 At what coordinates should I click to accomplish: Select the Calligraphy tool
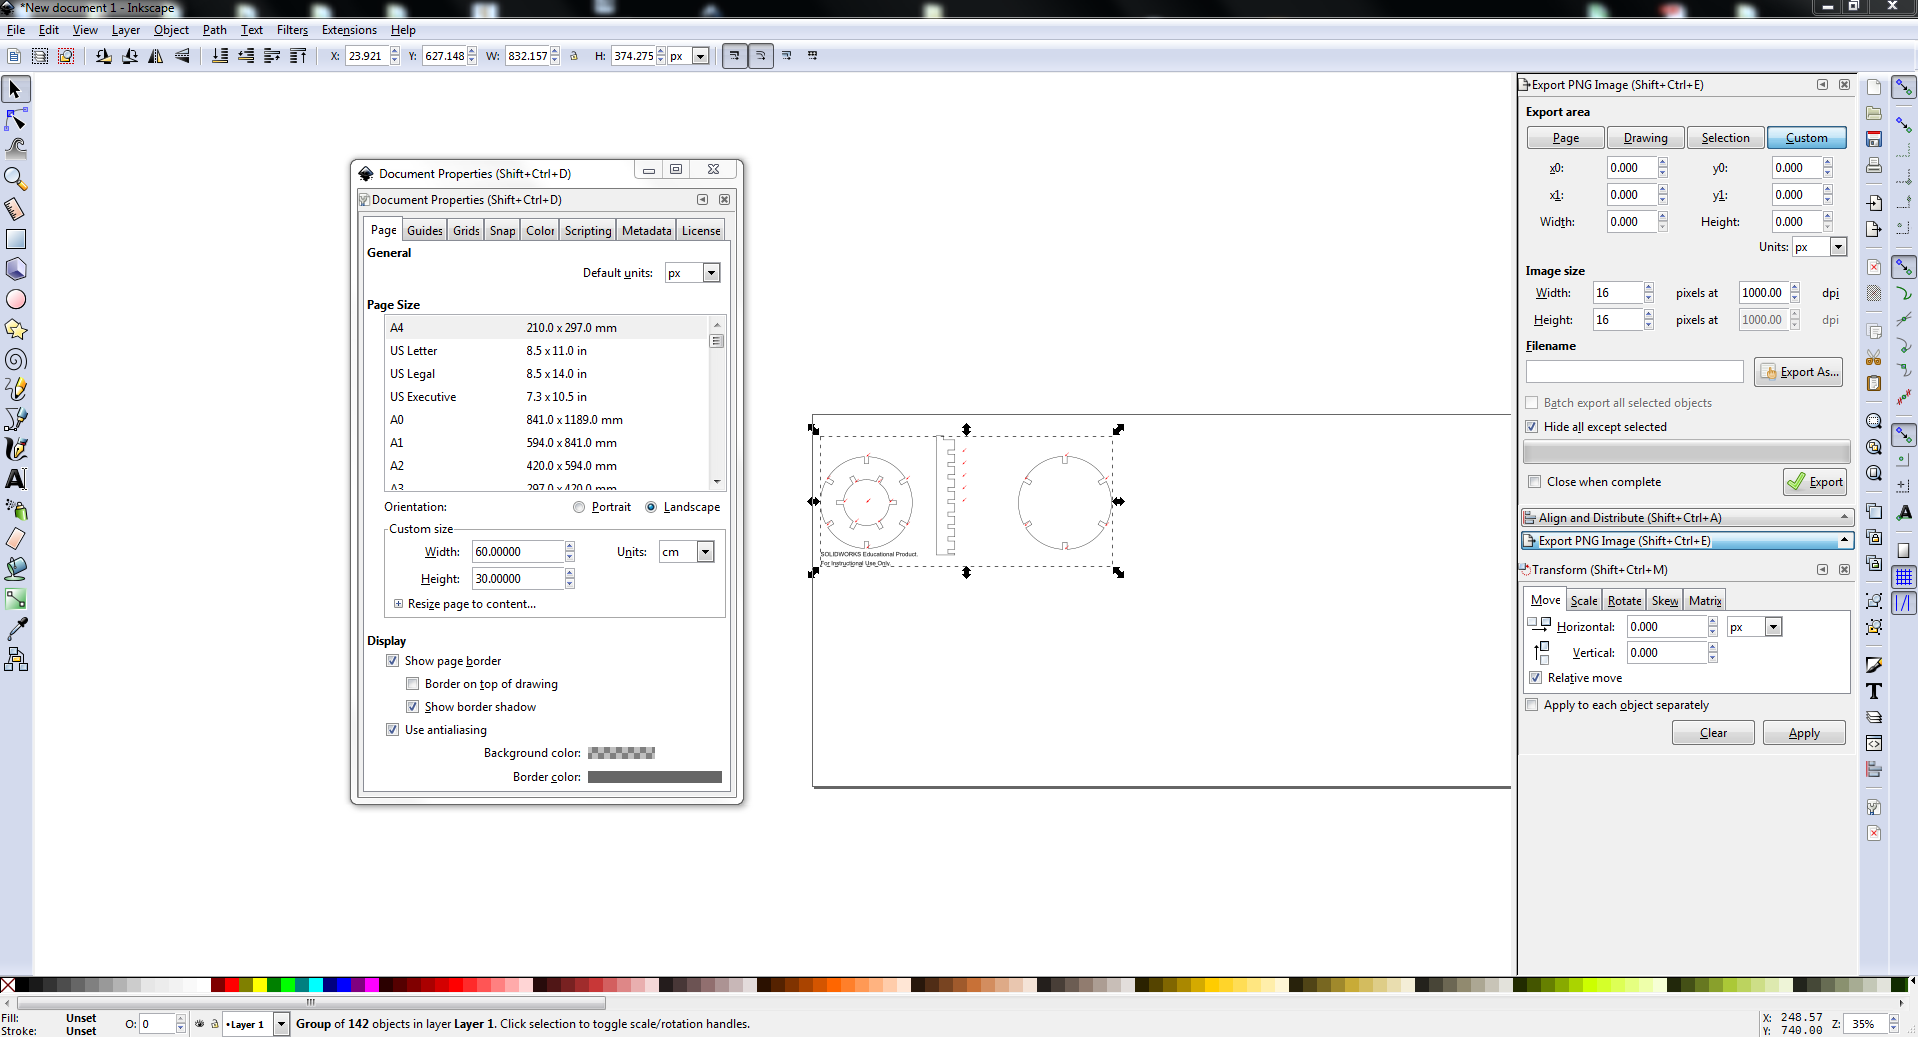pos(16,449)
